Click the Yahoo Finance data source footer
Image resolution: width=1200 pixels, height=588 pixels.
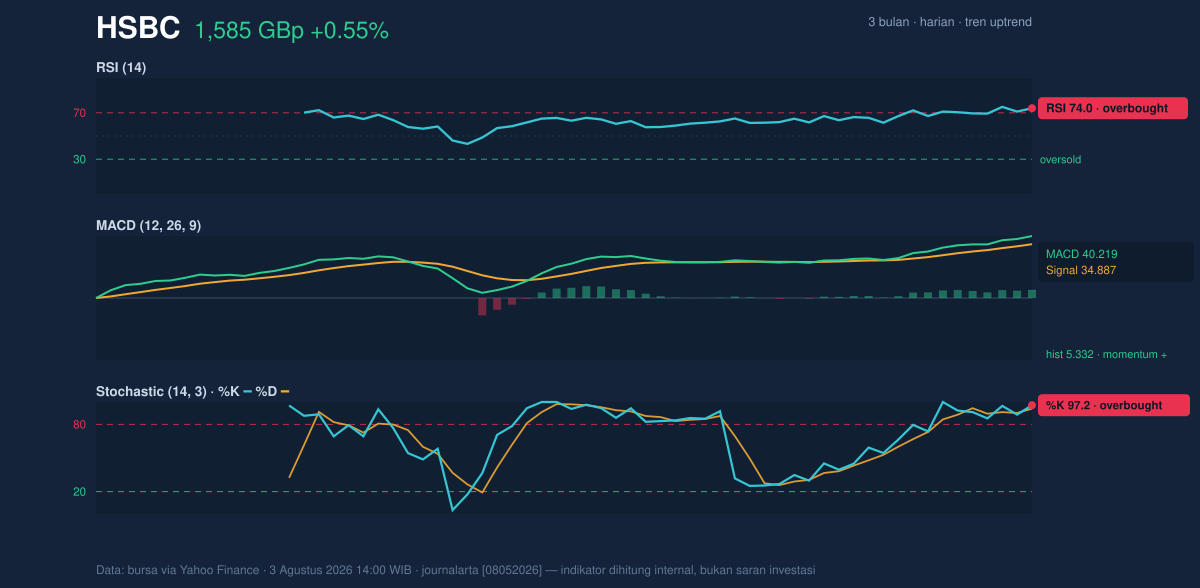coord(455,570)
